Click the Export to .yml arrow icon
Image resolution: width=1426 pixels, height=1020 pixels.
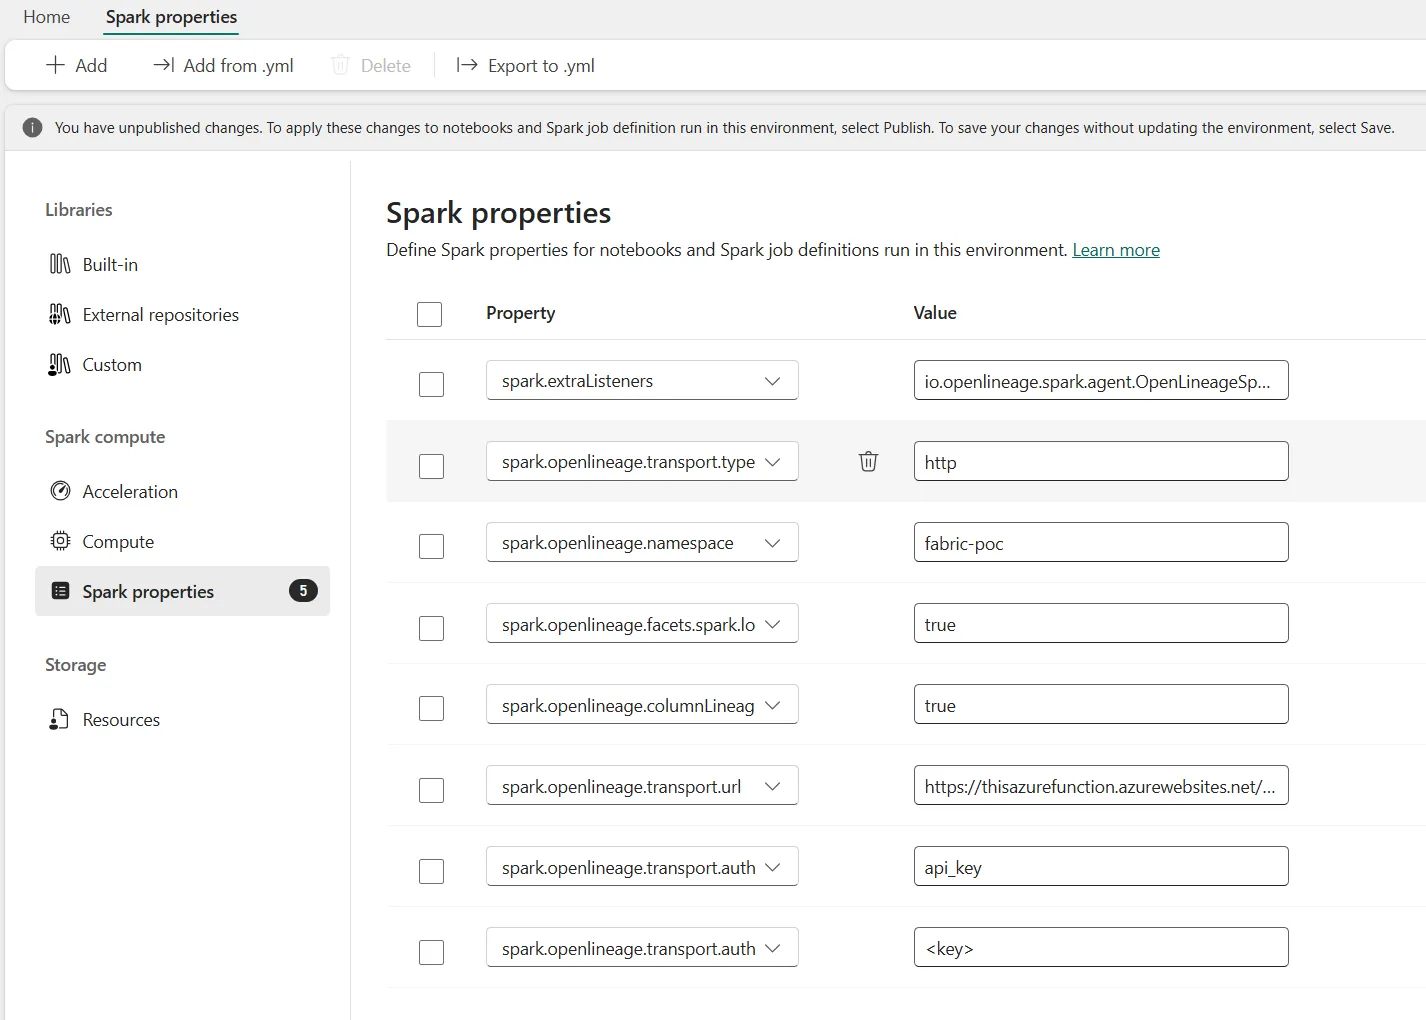467,65
